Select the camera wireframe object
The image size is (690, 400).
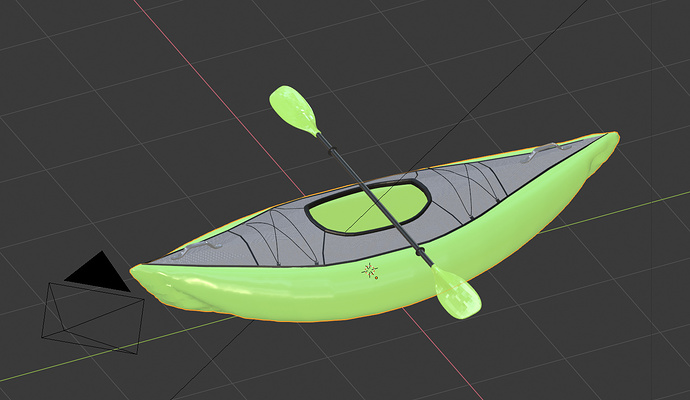point(93,318)
